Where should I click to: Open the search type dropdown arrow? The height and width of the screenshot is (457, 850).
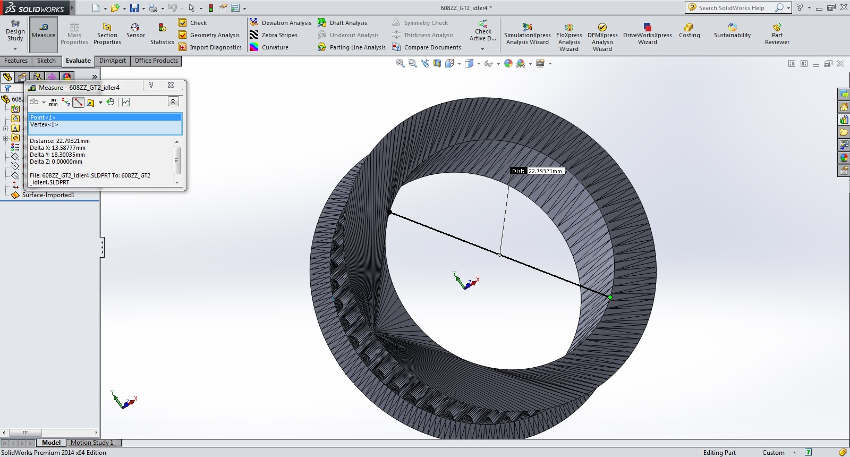point(789,8)
